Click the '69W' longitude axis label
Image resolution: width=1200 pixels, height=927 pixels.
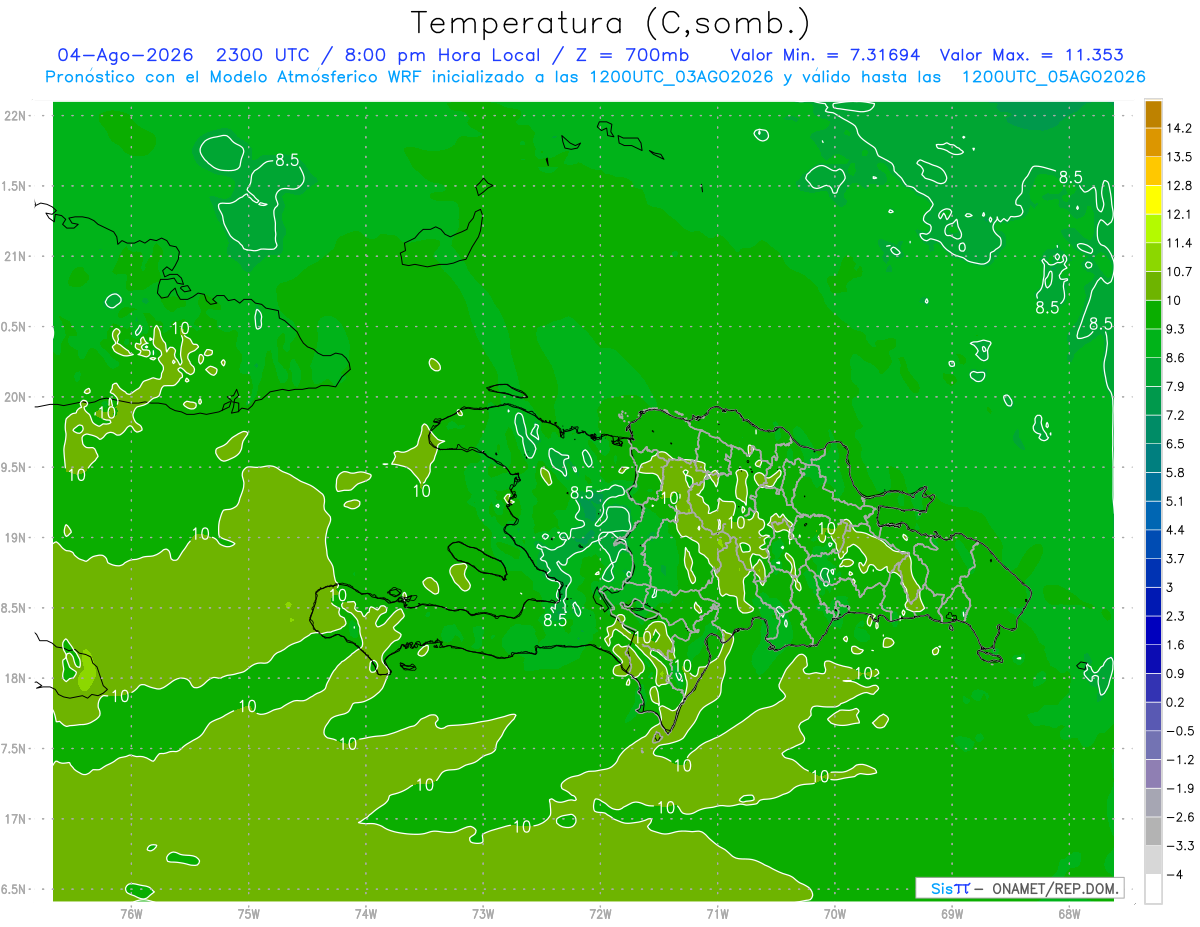tap(951, 913)
